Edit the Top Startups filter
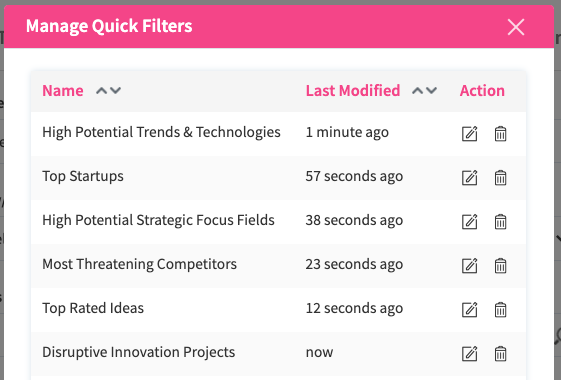 click(469, 177)
